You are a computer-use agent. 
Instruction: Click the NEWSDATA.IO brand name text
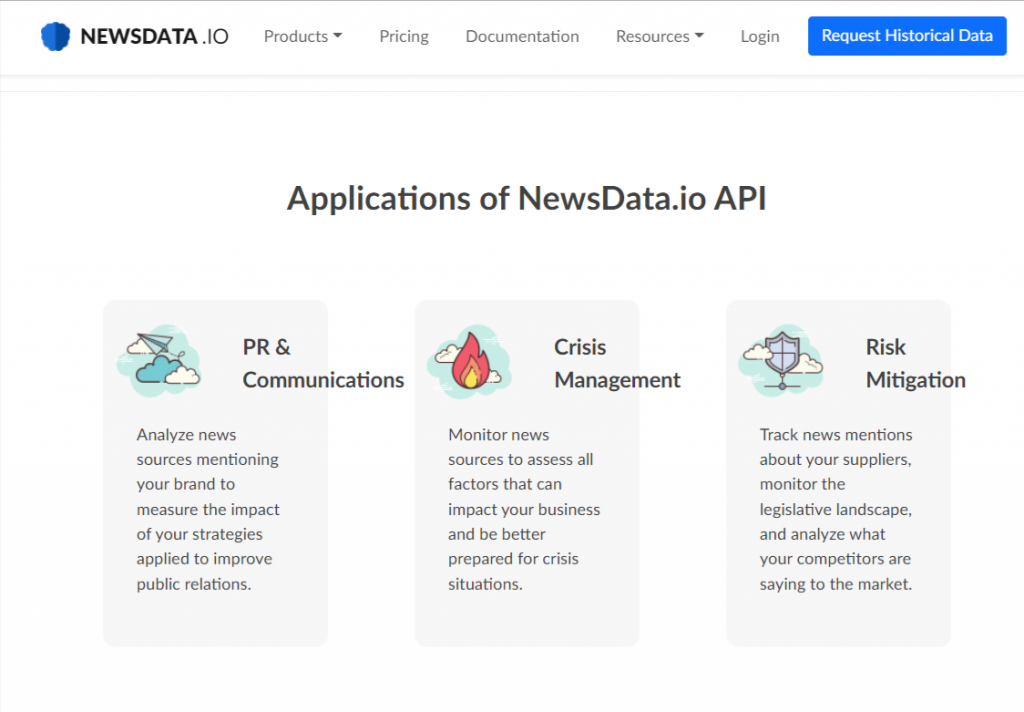pos(154,37)
